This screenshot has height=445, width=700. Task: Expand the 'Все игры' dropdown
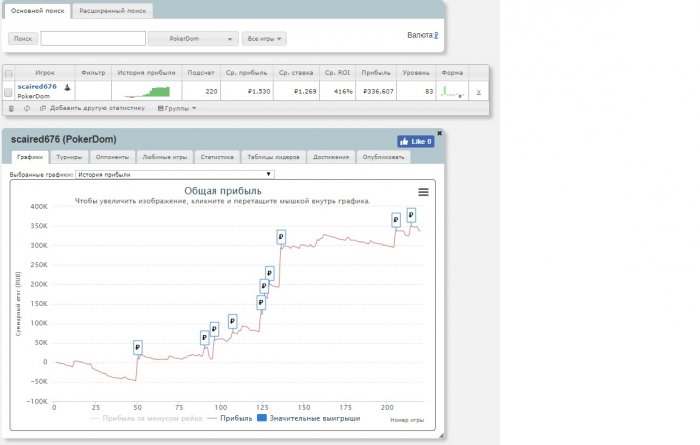(265, 39)
